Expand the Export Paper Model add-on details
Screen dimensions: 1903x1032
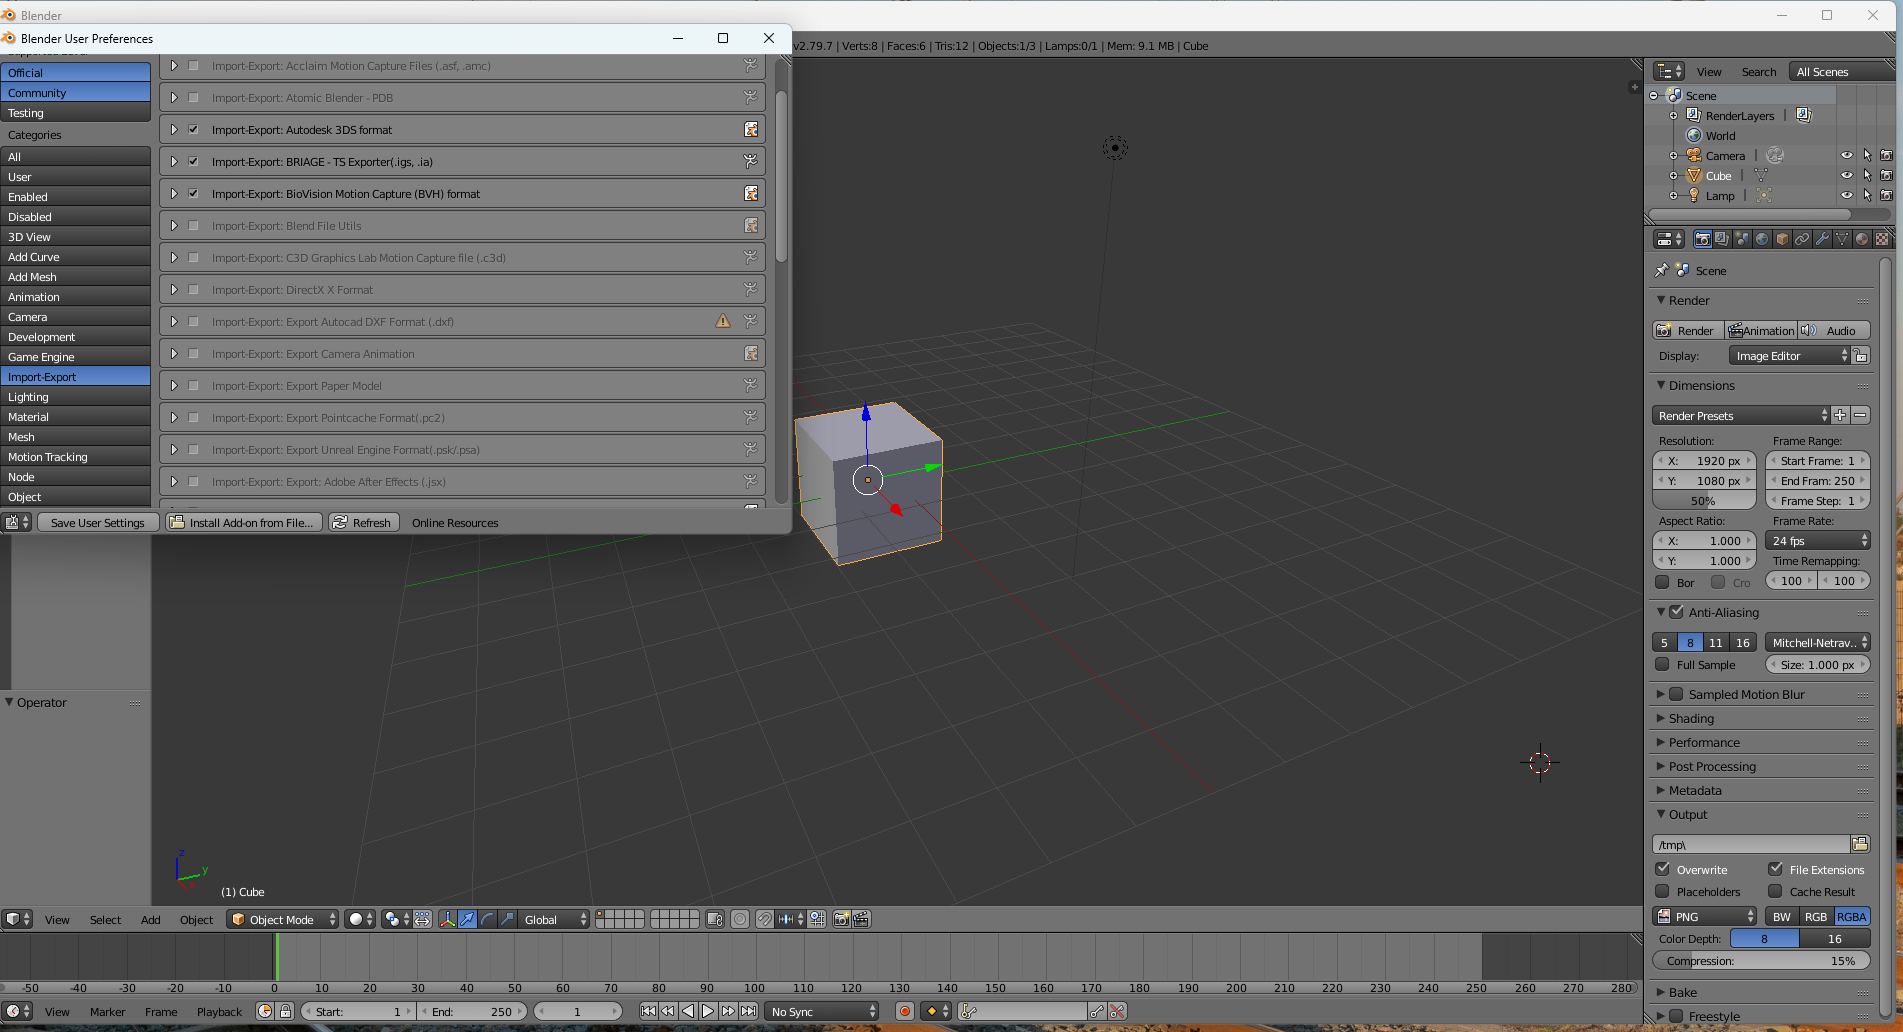[x=174, y=385]
